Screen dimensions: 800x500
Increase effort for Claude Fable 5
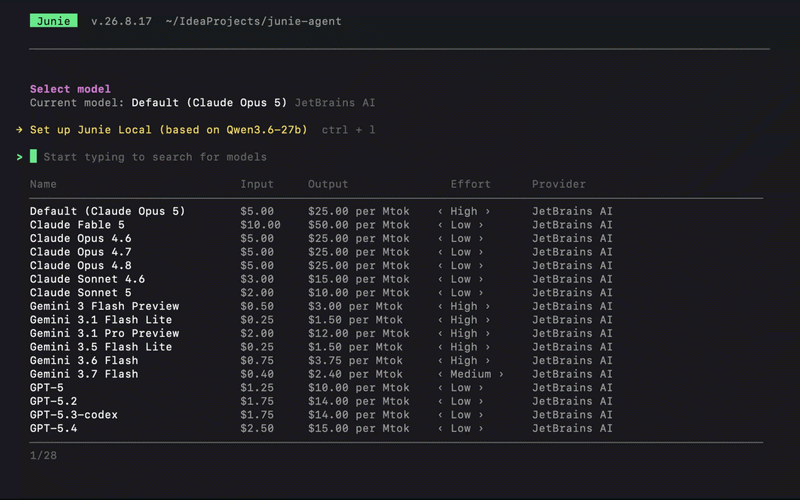pos(481,224)
